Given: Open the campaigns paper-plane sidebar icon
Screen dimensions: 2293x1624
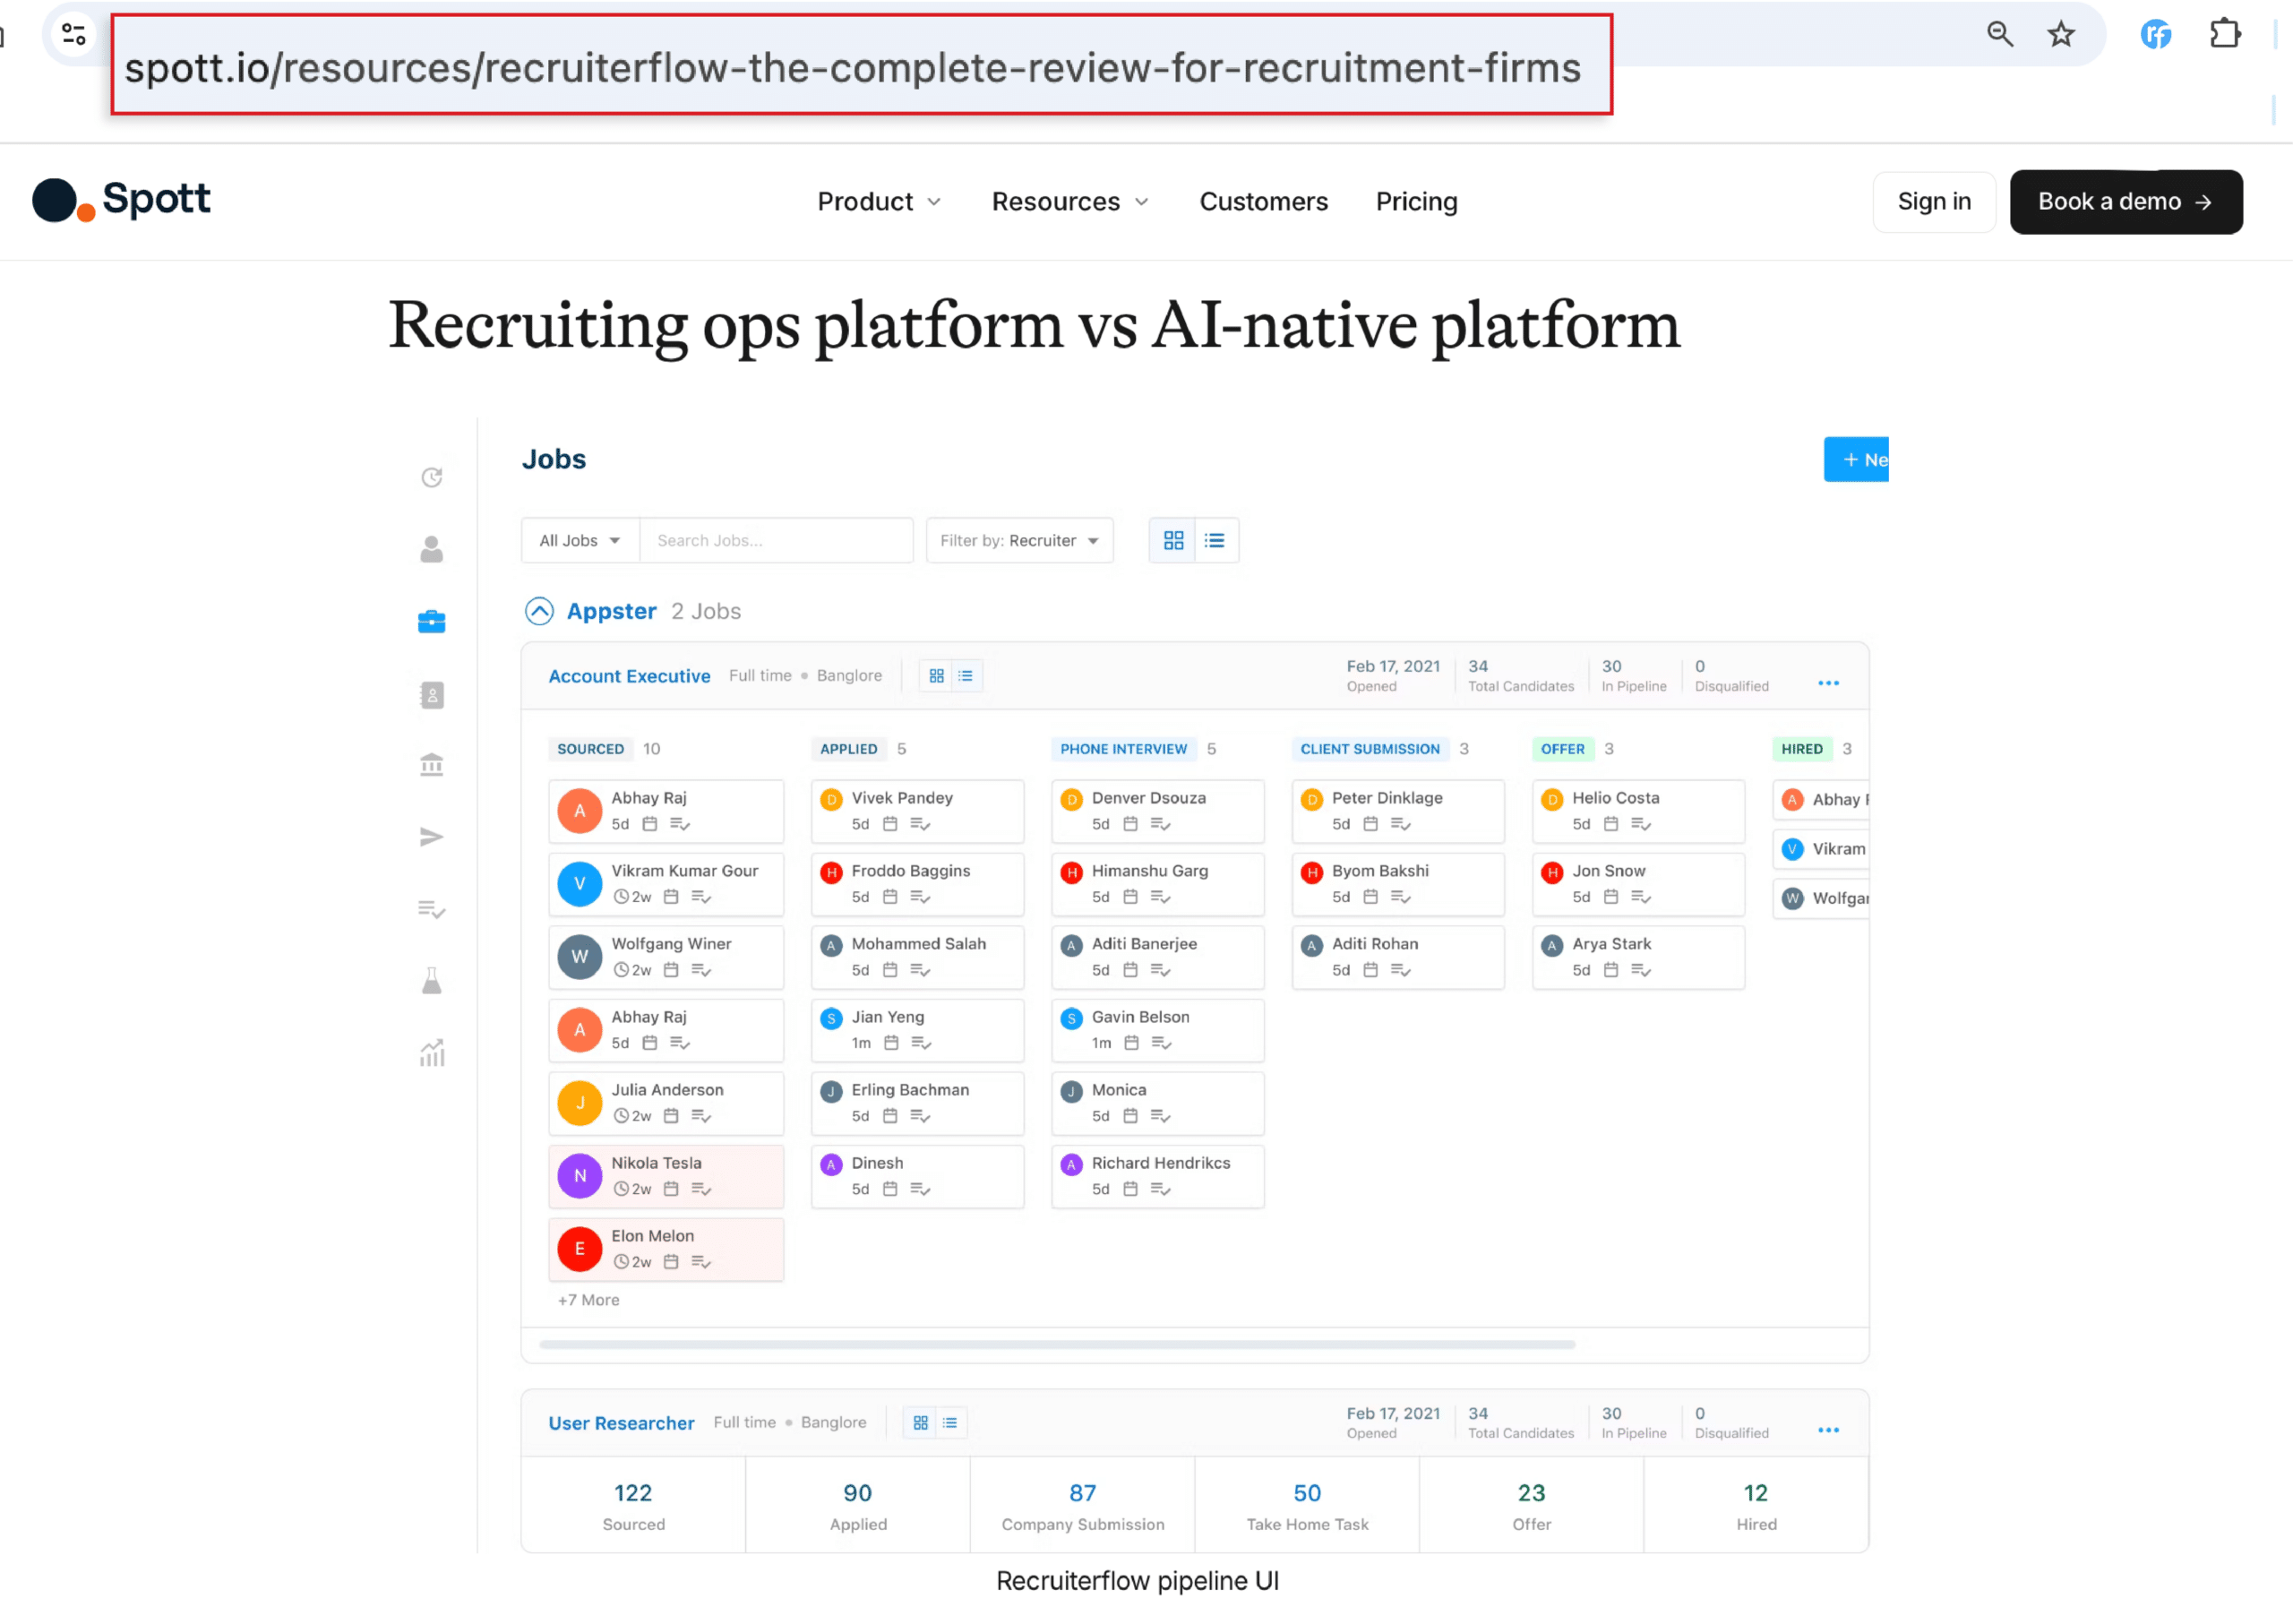Looking at the screenshot, I should (432, 837).
